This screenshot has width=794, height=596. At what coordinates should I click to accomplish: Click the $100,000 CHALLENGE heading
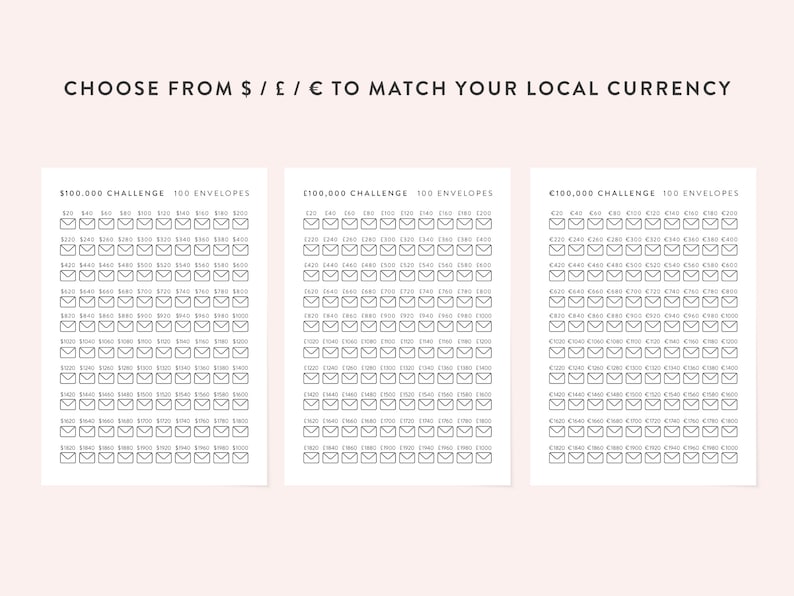112,193
